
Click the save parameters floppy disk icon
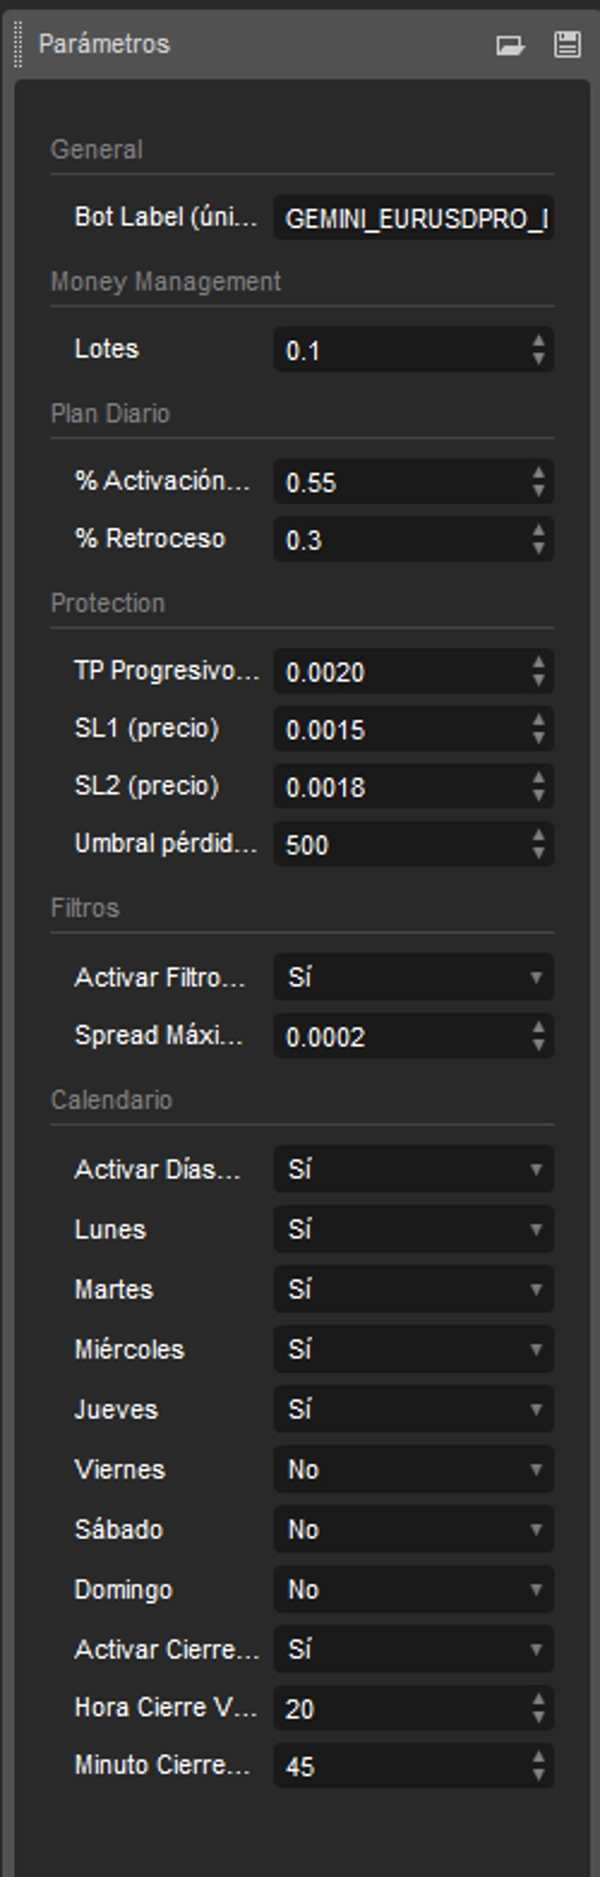(567, 45)
